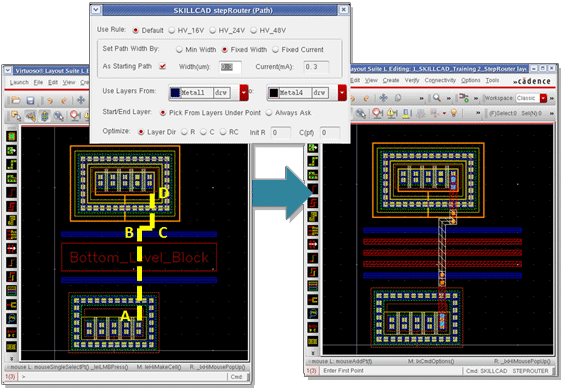Click the connectivity plug icon with green dot

[463, 98]
